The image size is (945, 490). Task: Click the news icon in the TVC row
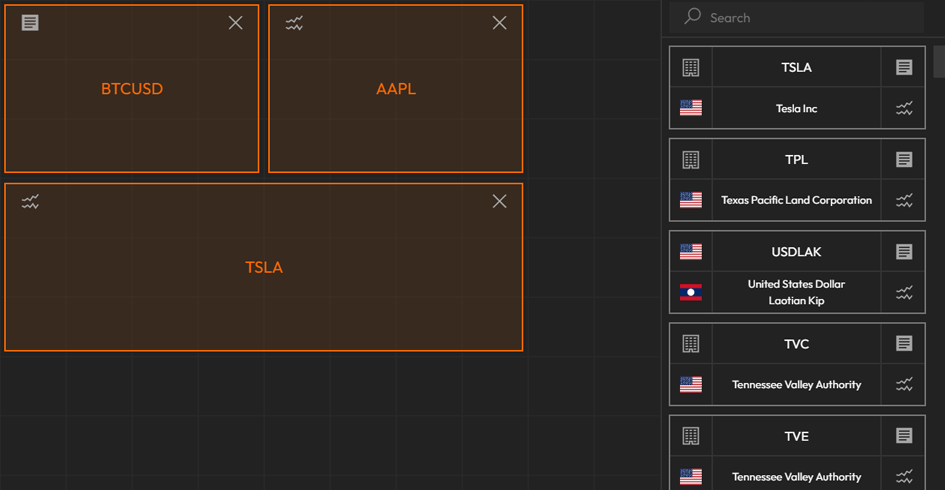pyautogui.click(x=904, y=344)
